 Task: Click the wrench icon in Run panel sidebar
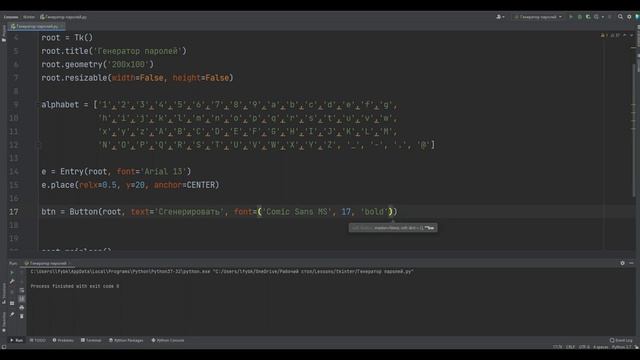12,281
